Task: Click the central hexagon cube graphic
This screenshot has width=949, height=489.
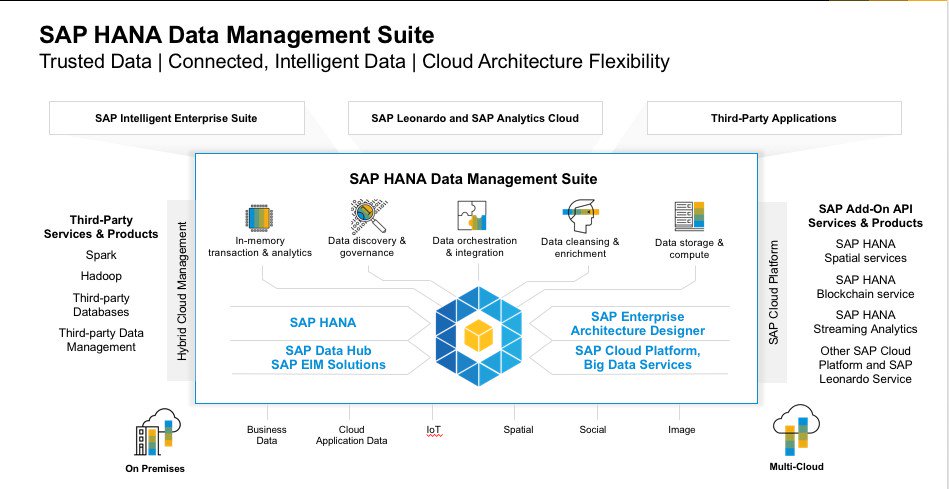Action: coord(478,336)
